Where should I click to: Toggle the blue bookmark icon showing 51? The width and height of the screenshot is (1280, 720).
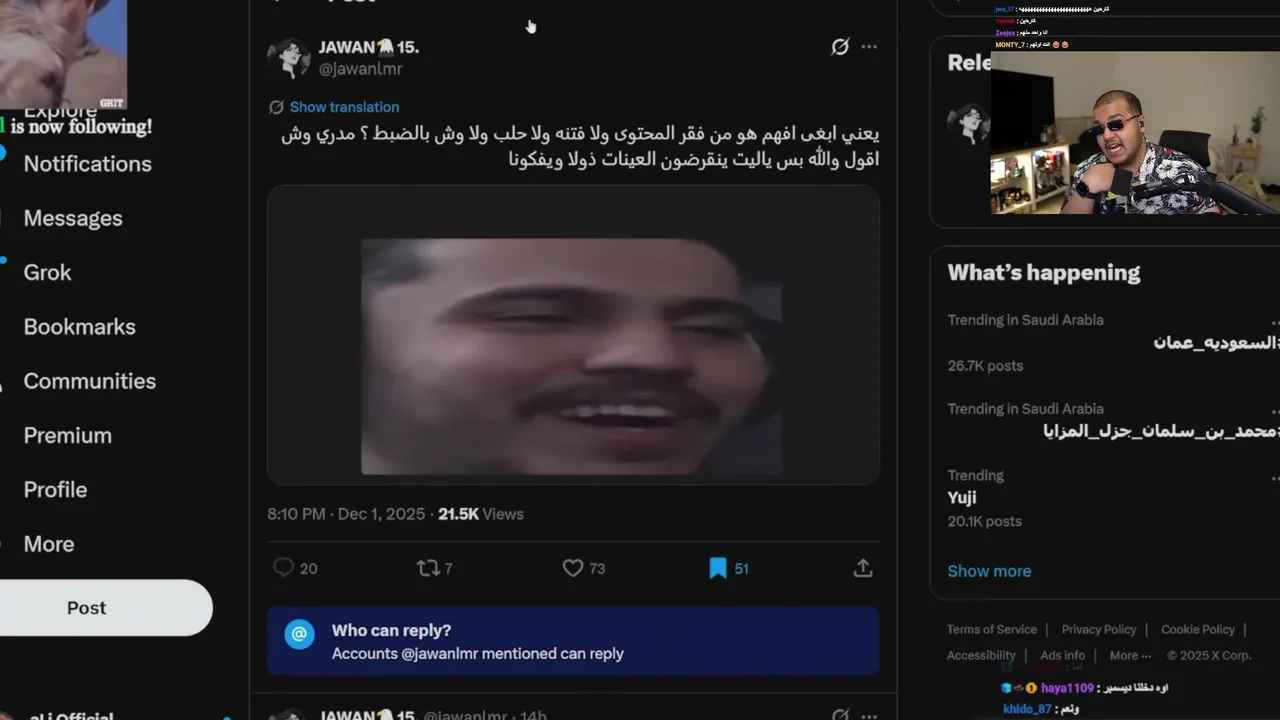tap(718, 568)
